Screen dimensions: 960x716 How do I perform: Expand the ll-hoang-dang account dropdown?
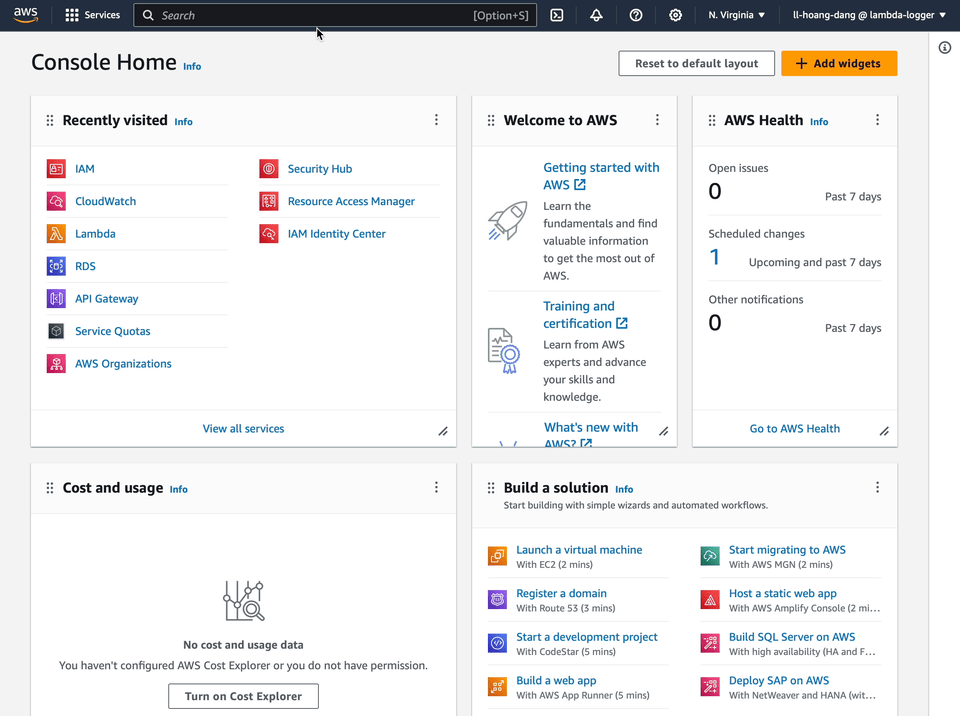(869, 15)
